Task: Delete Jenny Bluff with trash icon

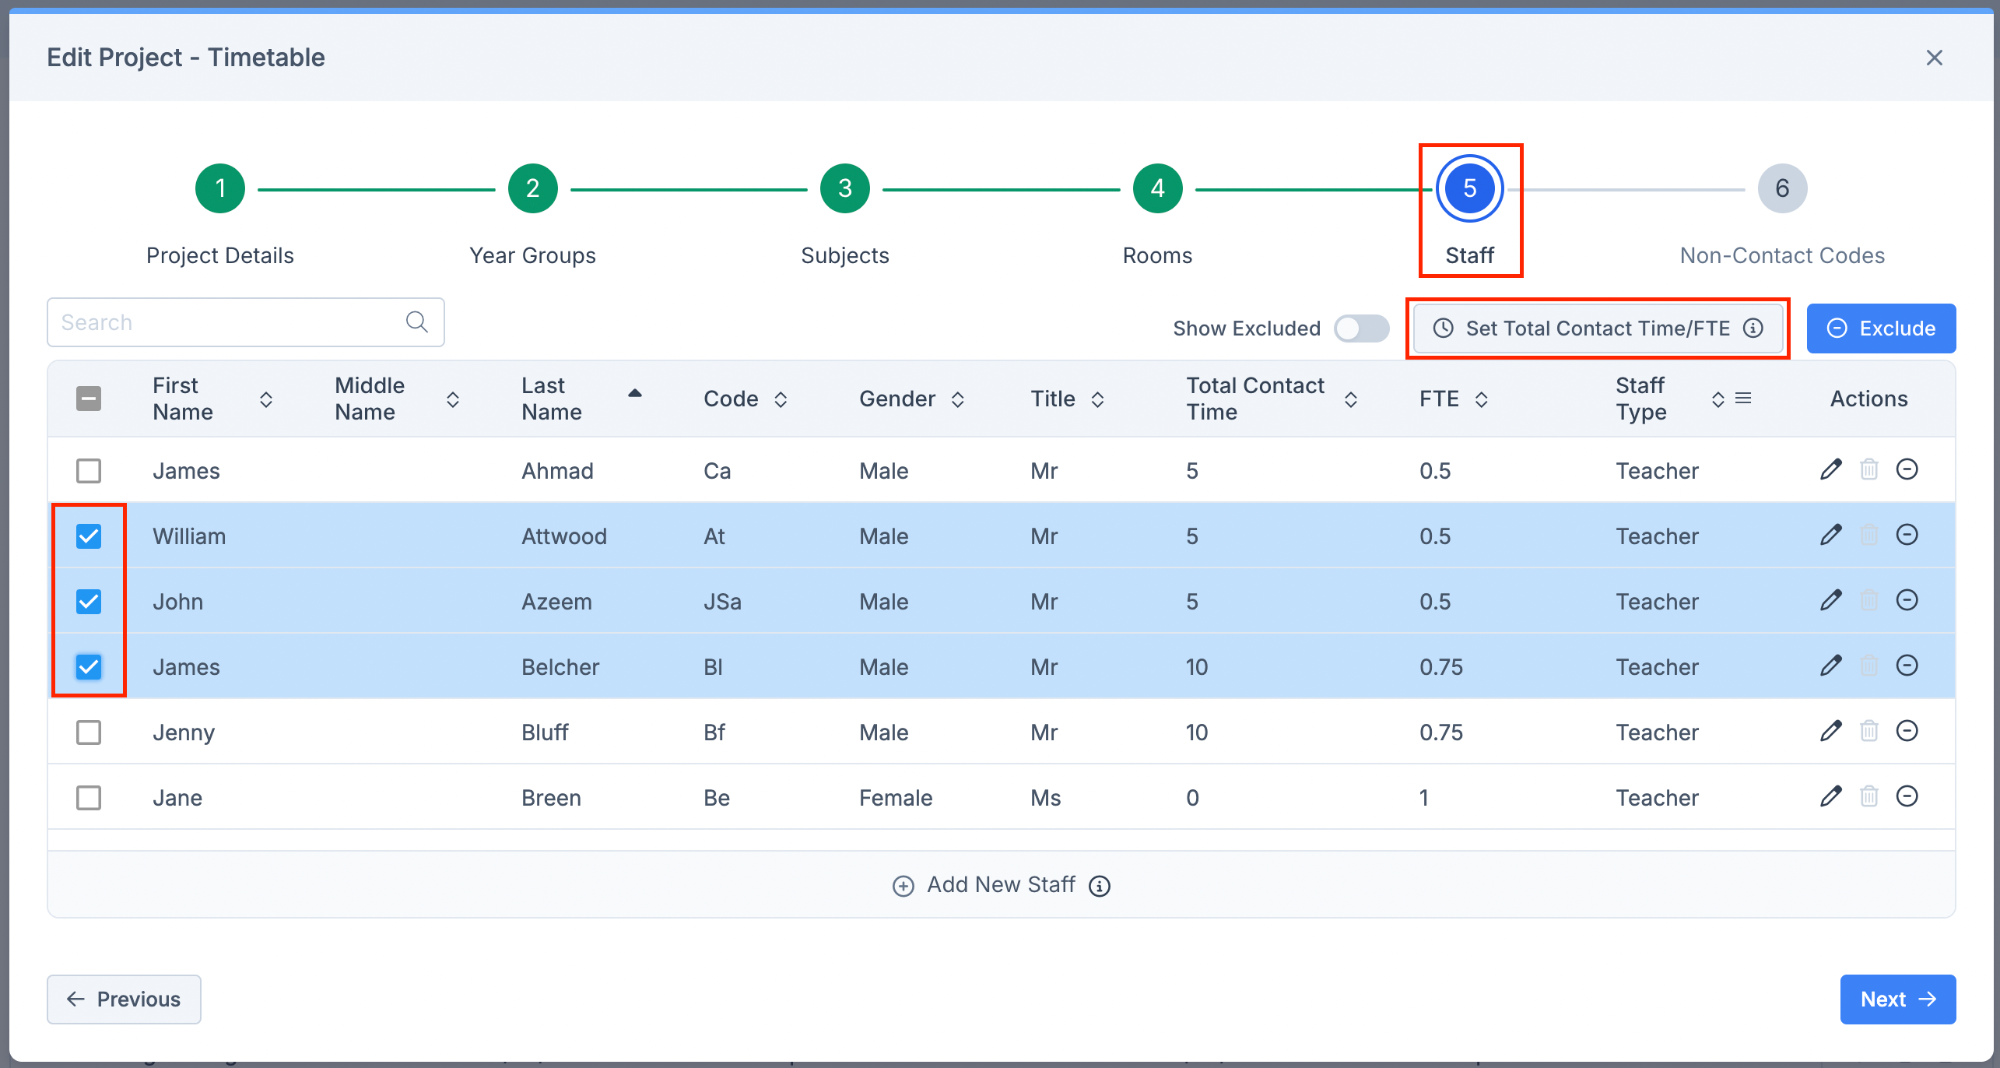Action: pyautogui.click(x=1869, y=731)
